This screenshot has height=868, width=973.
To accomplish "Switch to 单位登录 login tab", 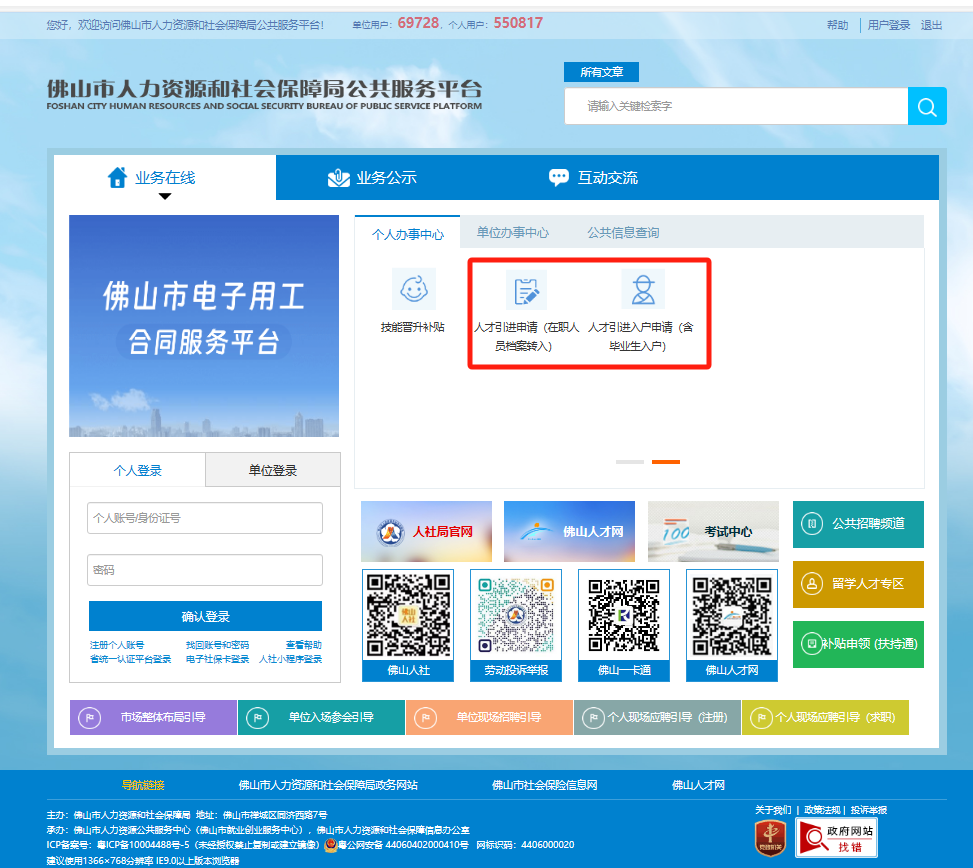I will pos(272,470).
